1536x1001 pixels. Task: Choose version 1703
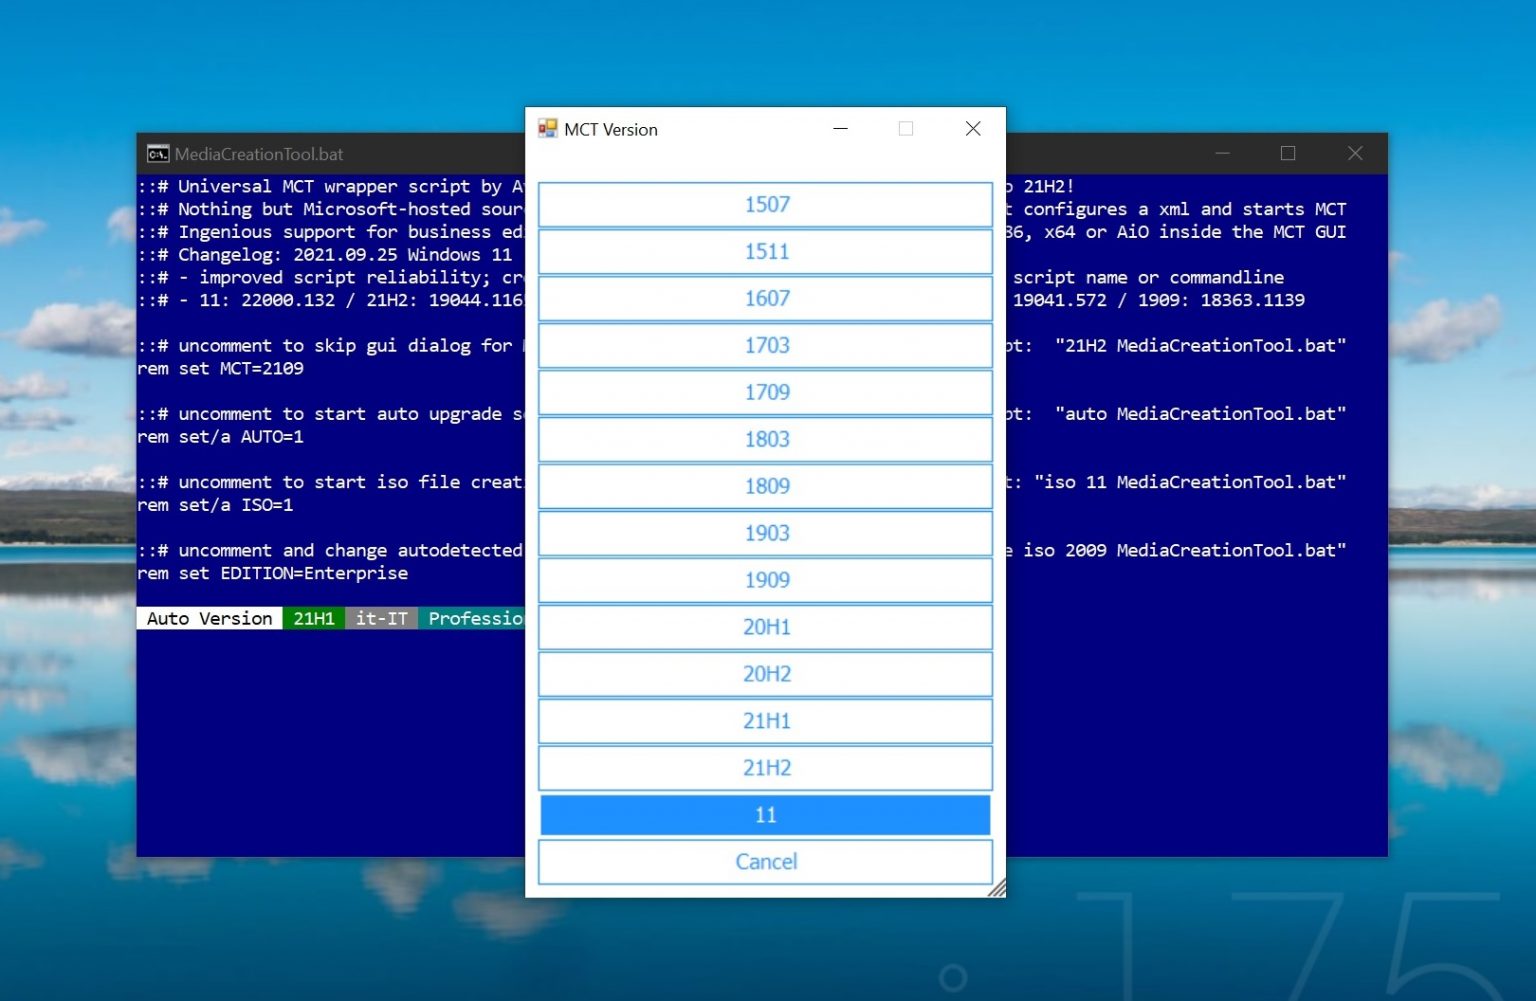(765, 345)
